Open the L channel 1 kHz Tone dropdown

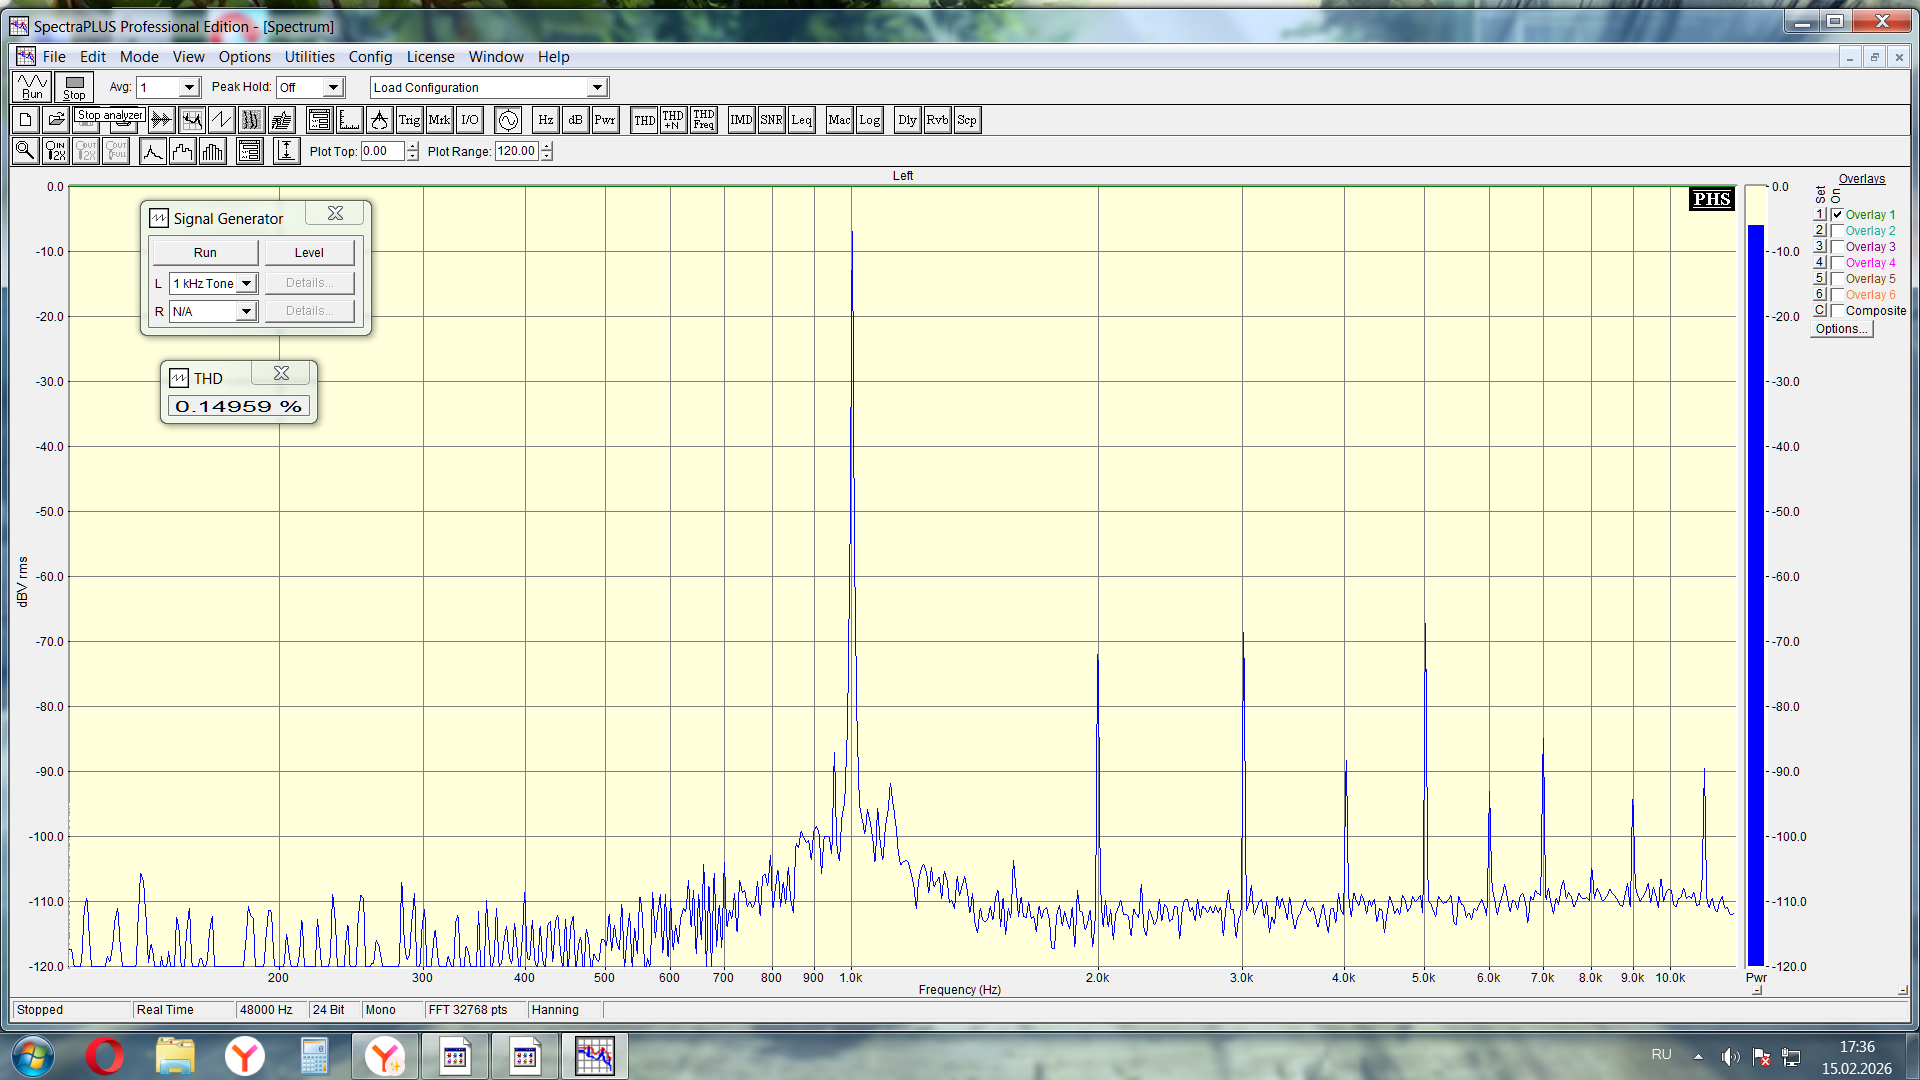pyautogui.click(x=246, y=284)
